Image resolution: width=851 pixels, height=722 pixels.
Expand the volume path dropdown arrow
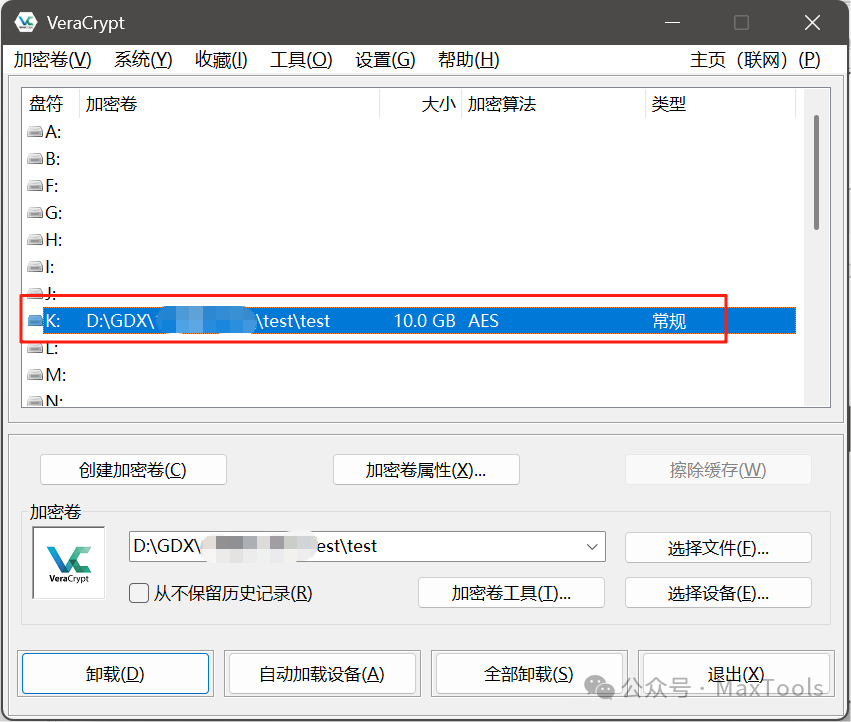(x=592, y=547)
